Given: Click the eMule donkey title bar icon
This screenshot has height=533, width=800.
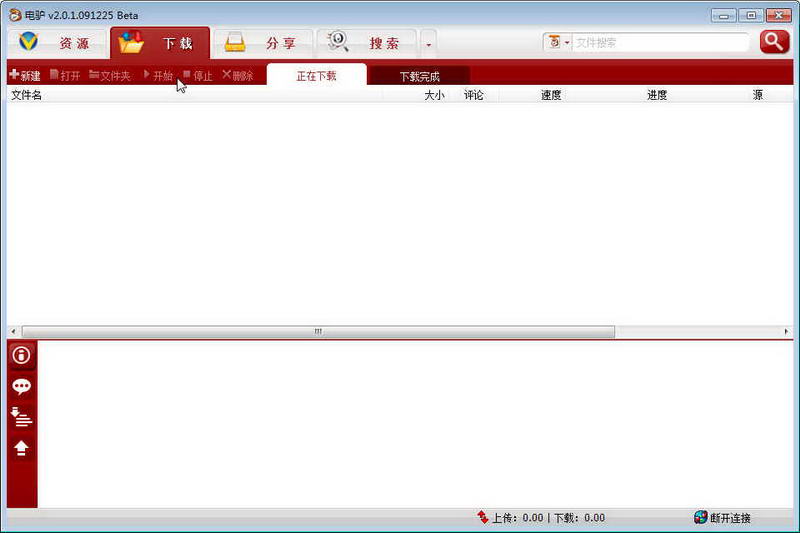Looking at the screenshot, I should click(15, 15).
